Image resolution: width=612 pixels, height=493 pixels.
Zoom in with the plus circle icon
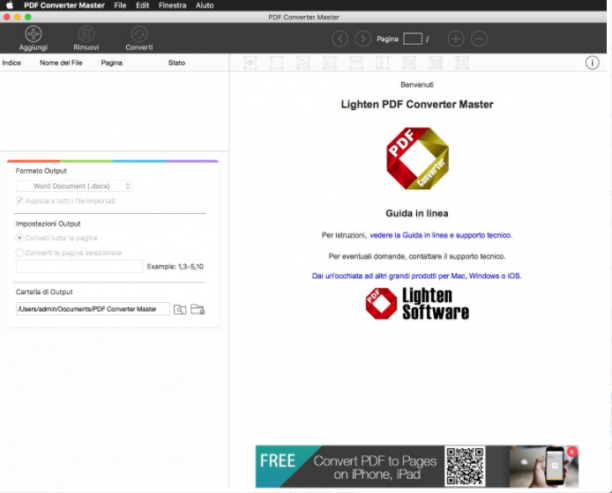tap(456, 39)
